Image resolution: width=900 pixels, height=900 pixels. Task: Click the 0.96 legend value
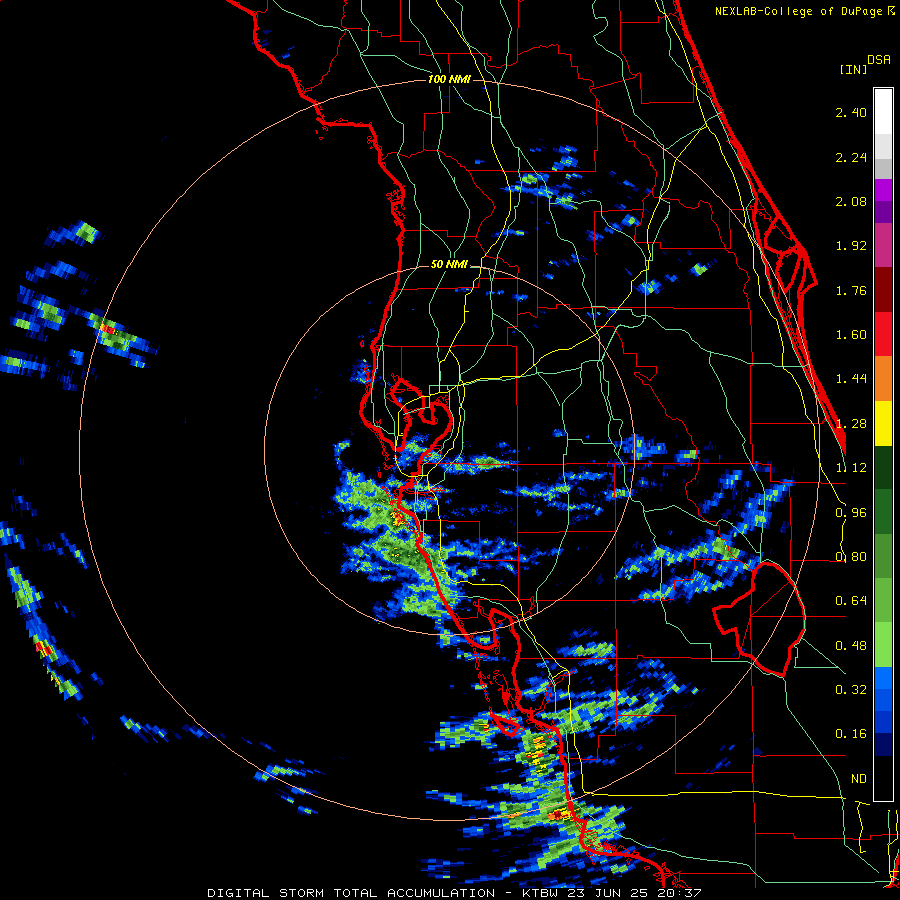click(851, 513)
